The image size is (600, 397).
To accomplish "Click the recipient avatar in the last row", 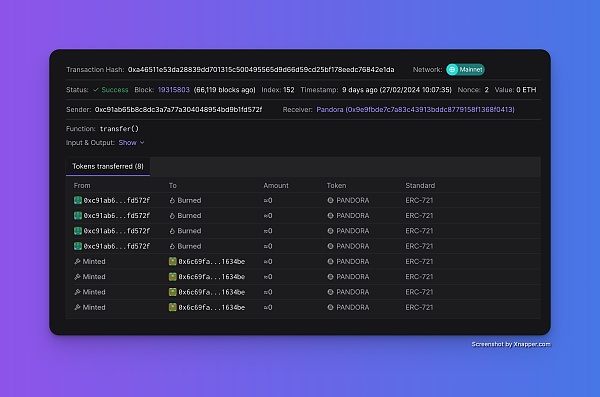I will click(173, 307).
